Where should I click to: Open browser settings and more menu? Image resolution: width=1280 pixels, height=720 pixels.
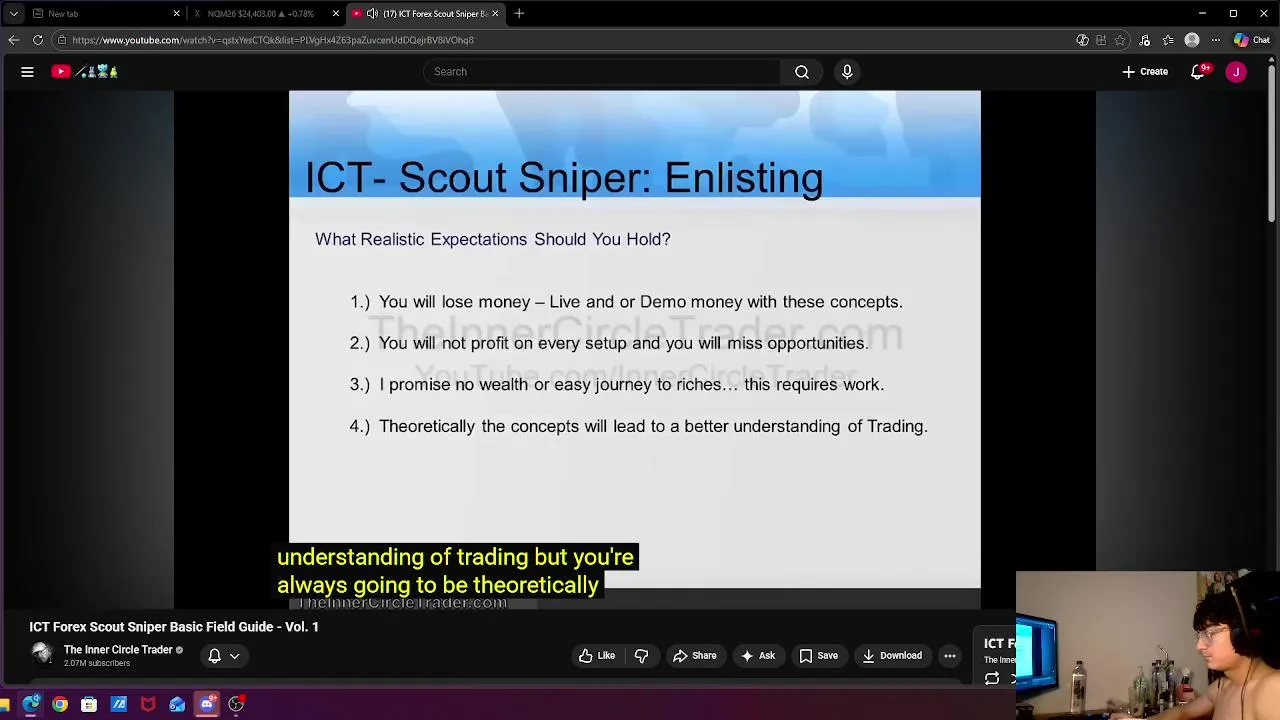click(1216, 40)
